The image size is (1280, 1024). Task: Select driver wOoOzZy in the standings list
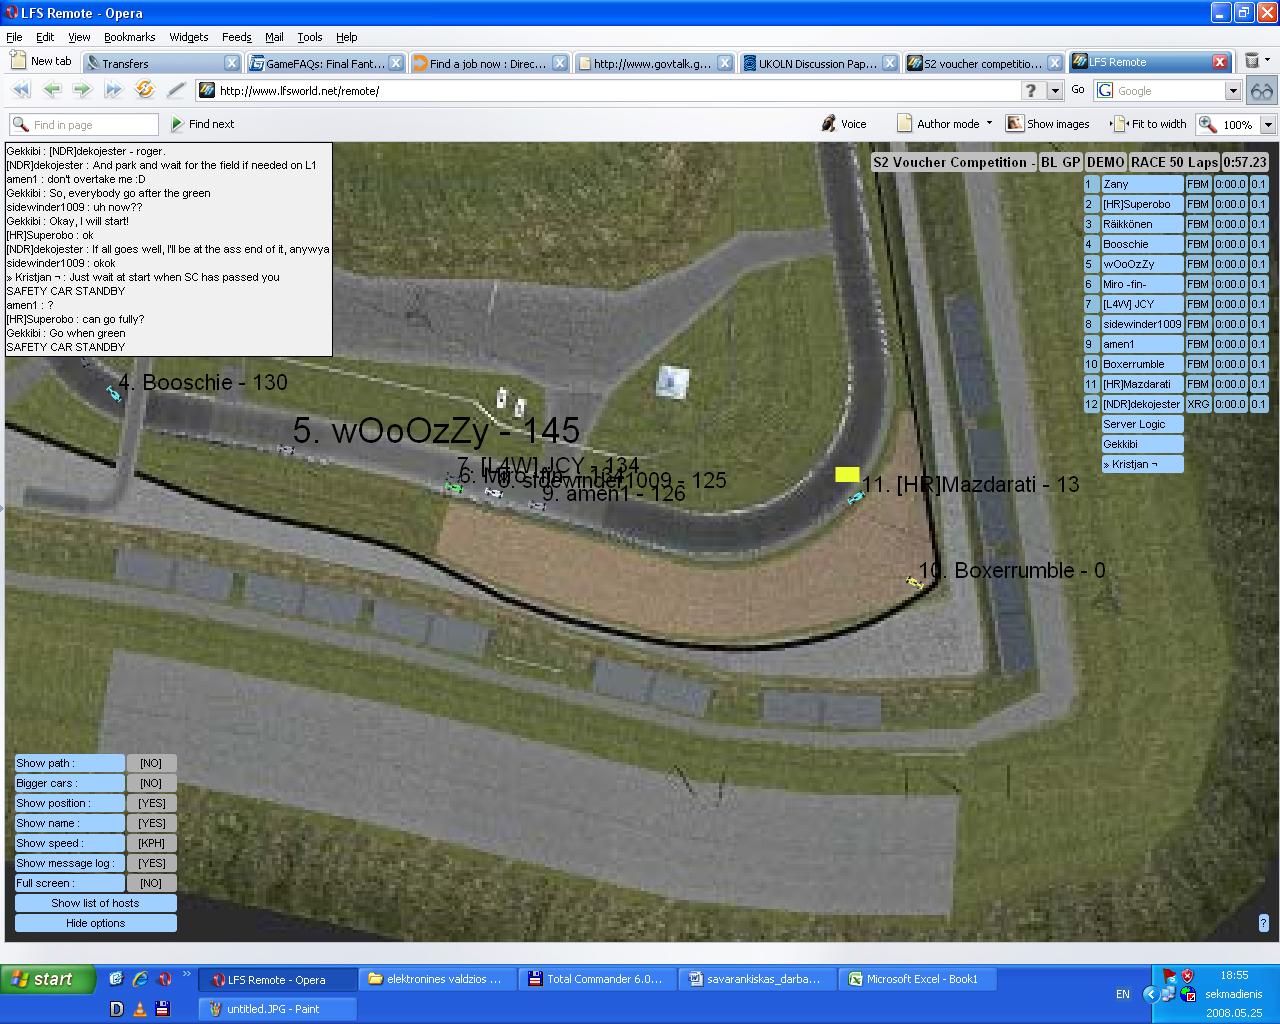(x=1142, y=264)
